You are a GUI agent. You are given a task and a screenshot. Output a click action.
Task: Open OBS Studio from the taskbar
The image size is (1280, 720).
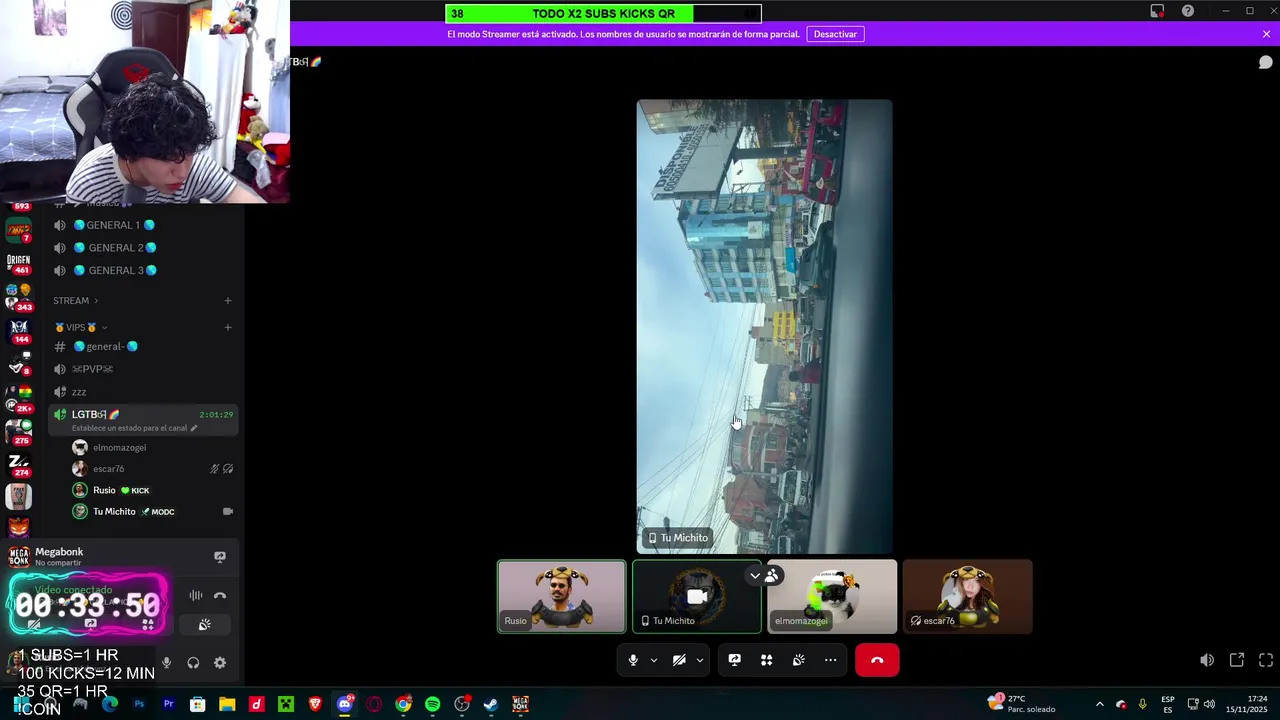(462, 705)
